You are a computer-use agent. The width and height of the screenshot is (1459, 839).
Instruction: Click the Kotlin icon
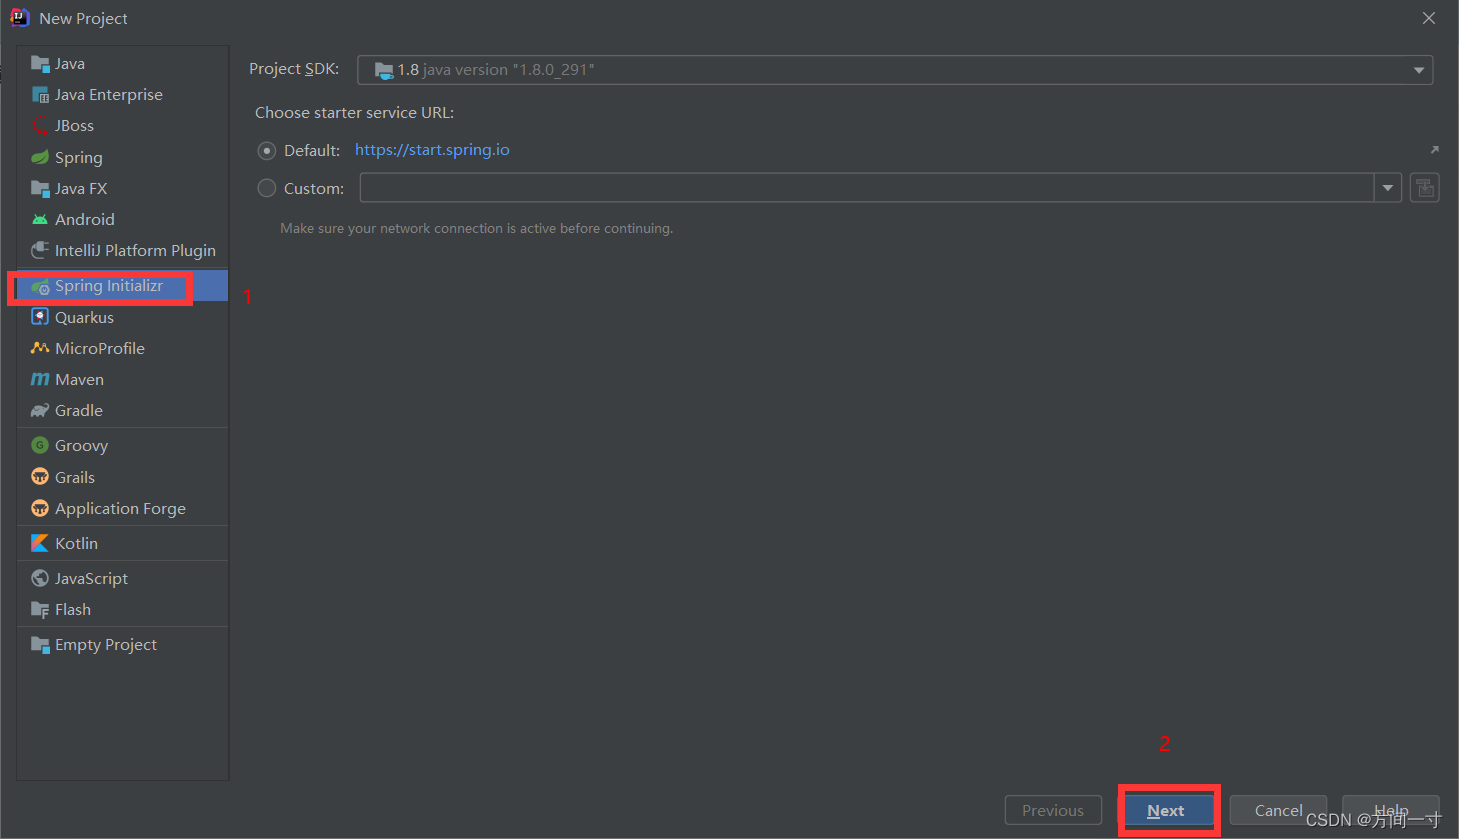(40, 544)
